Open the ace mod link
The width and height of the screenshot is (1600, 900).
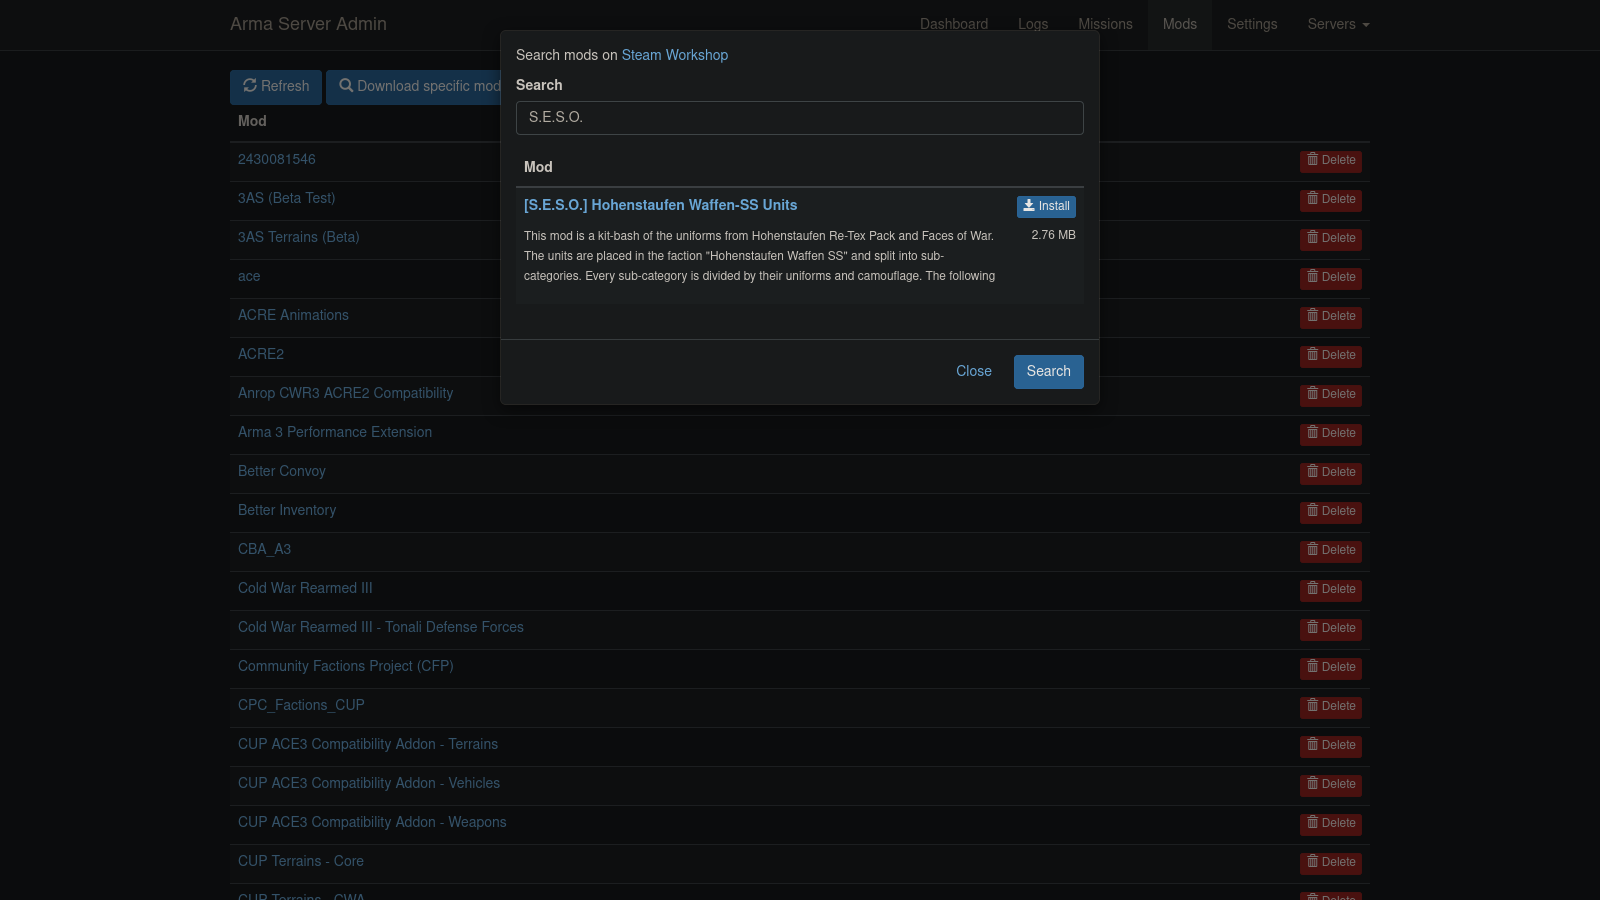[x=249, y=276]
